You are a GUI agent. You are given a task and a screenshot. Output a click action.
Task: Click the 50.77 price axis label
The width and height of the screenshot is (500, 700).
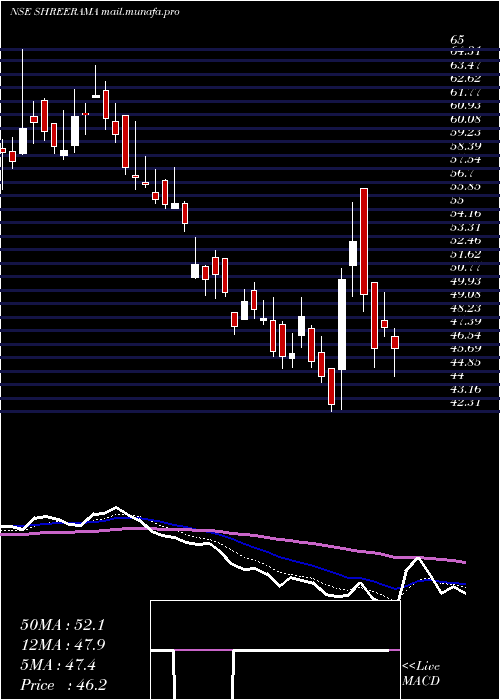[x=466, y=267]
